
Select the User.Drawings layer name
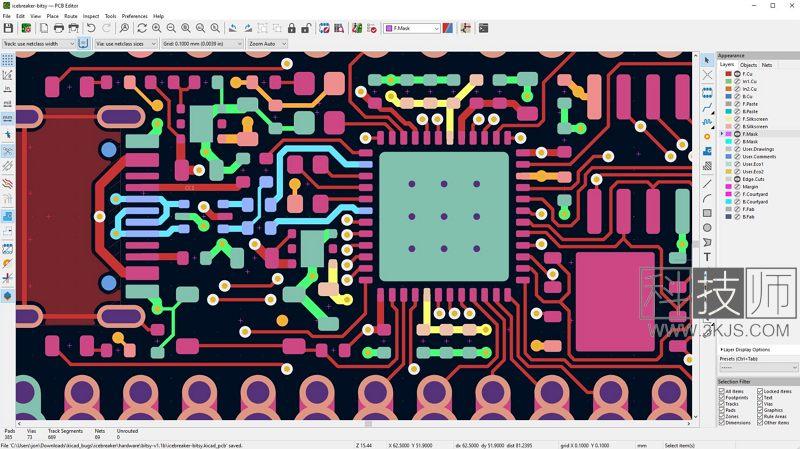click(758, 149)
